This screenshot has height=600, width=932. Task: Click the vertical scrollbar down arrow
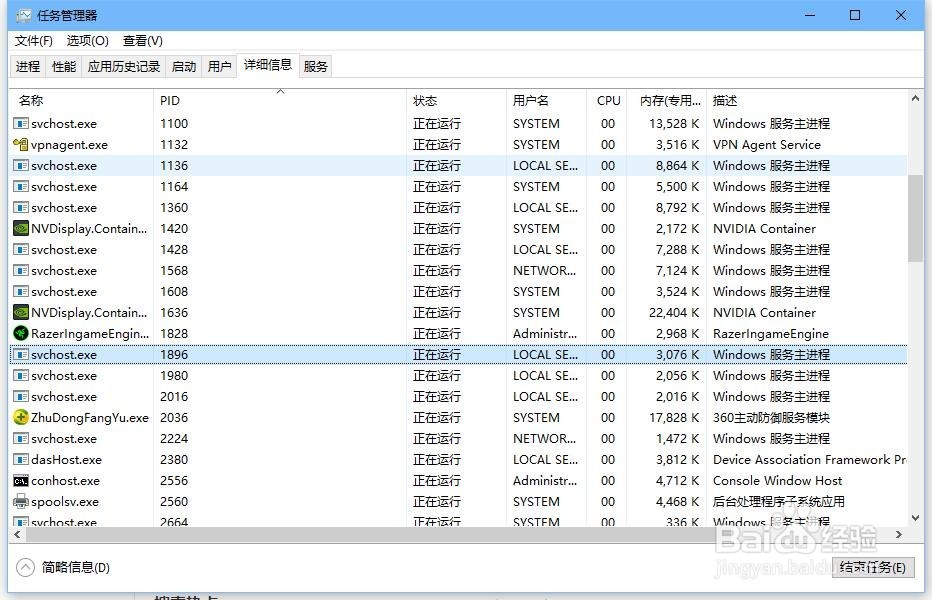(915, 518)
